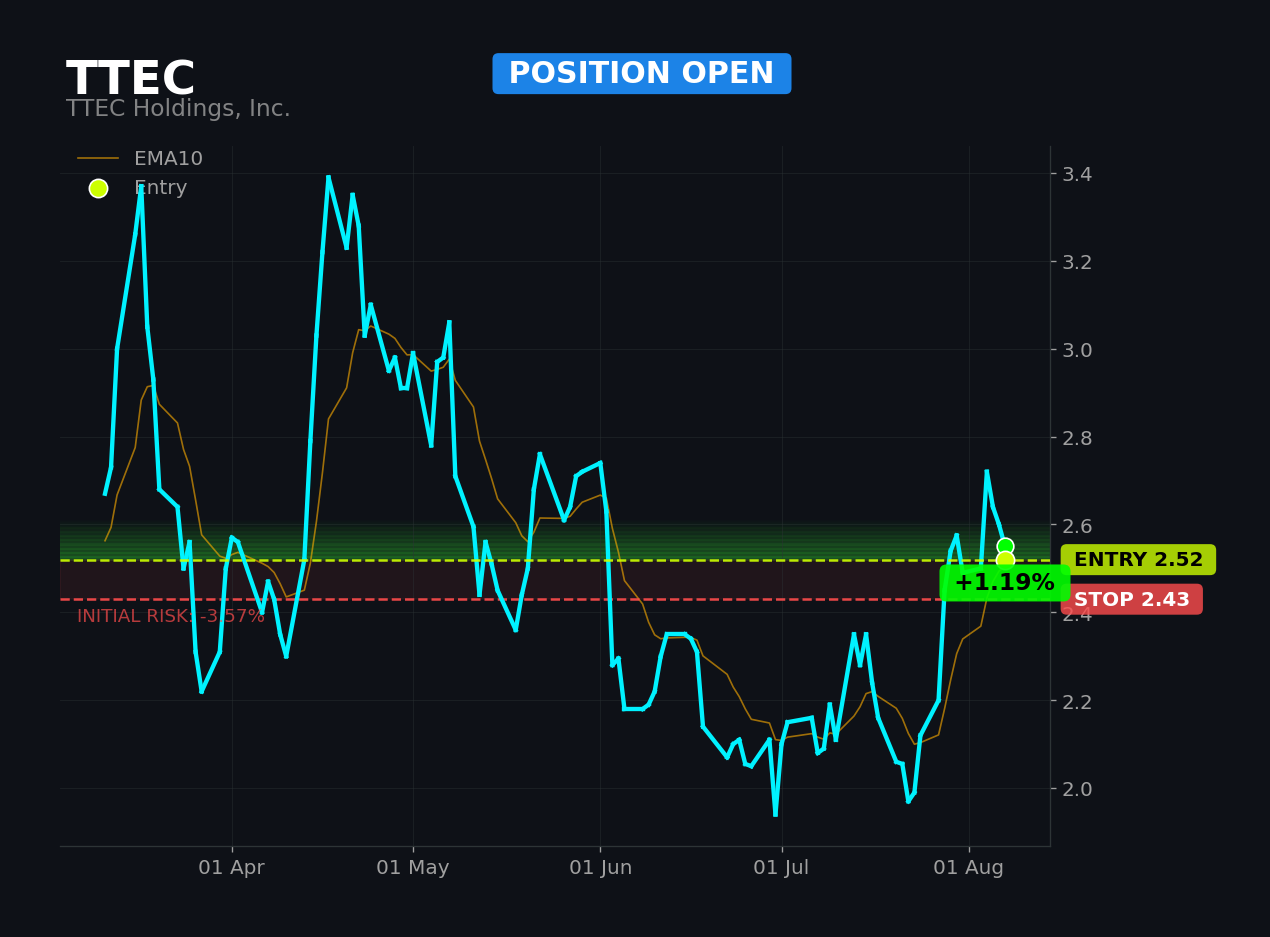Viewport: 1270px width, 937px height.
Task: Click the INITIAL RISK -3.57% text
Action: point(171,617)
